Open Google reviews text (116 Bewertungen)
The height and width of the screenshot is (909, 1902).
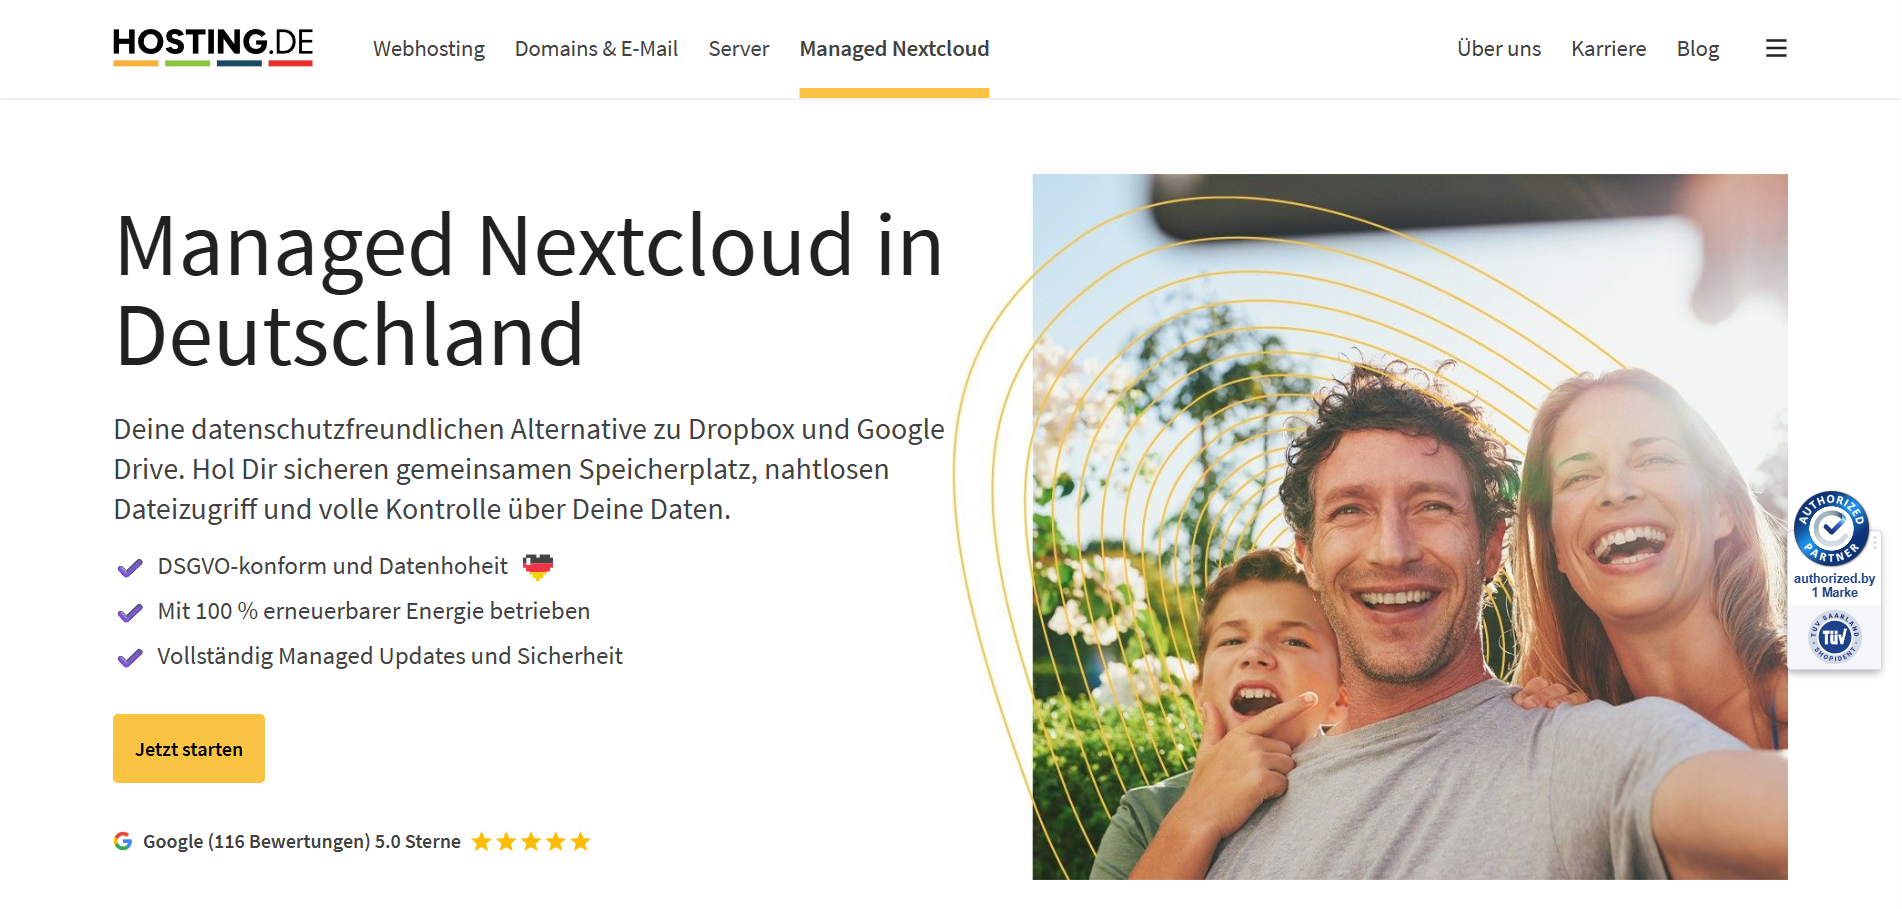(302, 842)
